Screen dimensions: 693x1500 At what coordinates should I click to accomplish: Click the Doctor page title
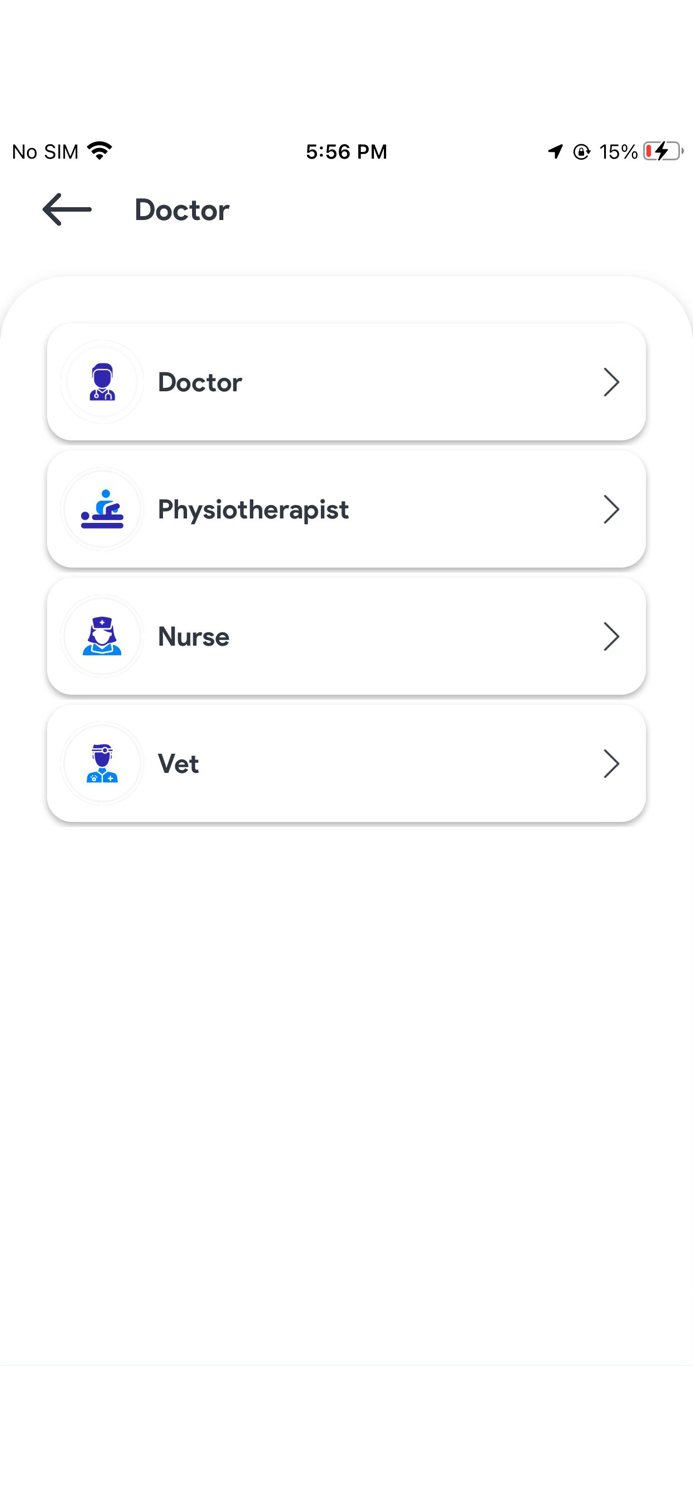(x=181, y=210)
